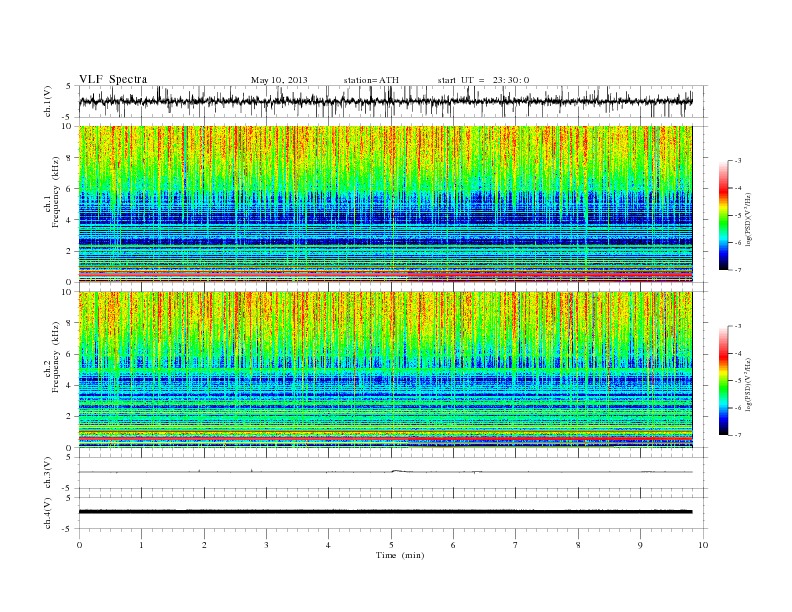Click the thick black ch.4 voltage trace
The height and width of the screenshot is (612, 792).
tap(385, 512)
